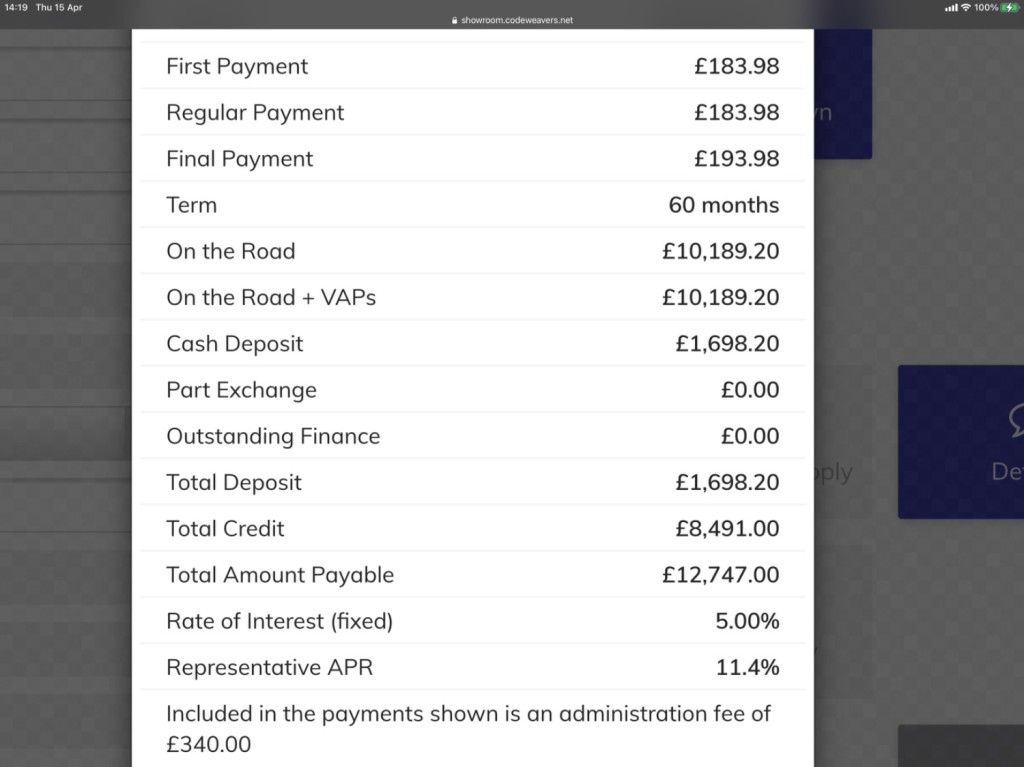This screenshot has height=767, width=1024.
Task: Tap the chat bubble icon on blue tile
Action: pos(1016,420)
